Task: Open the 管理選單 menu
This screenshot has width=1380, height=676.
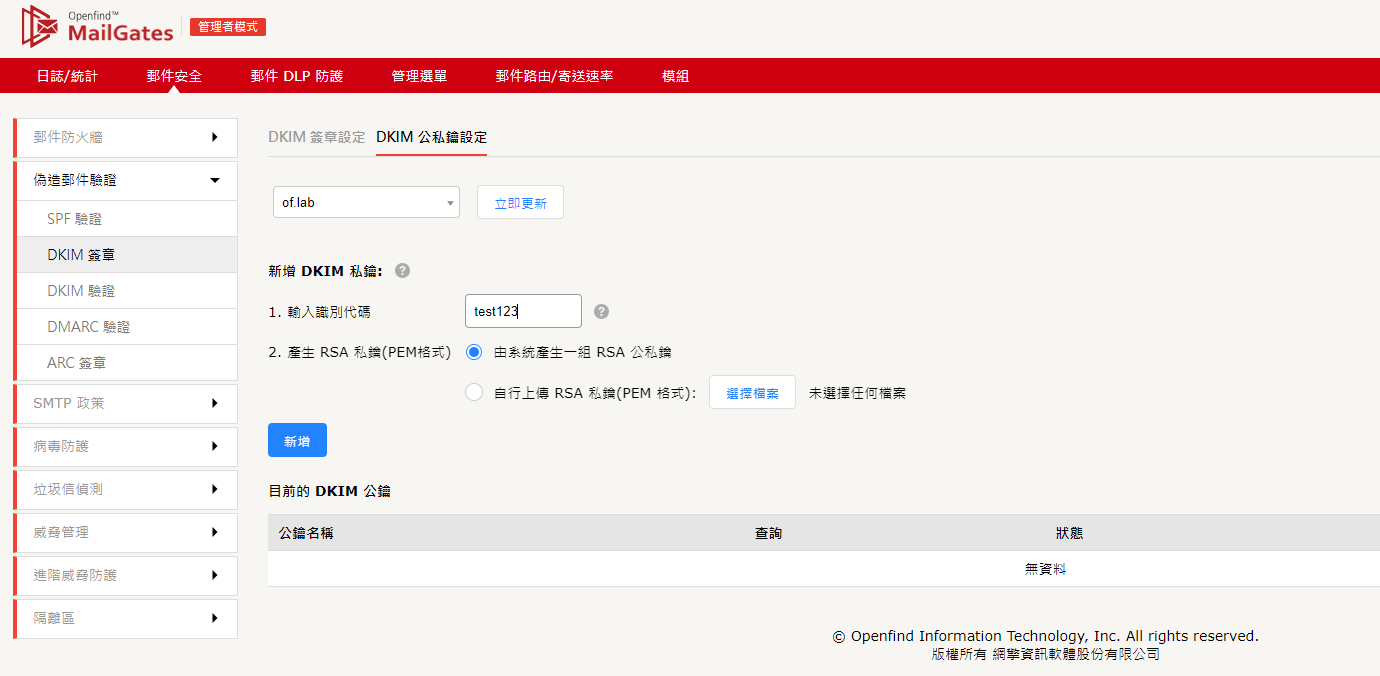Action: point(419,75)
